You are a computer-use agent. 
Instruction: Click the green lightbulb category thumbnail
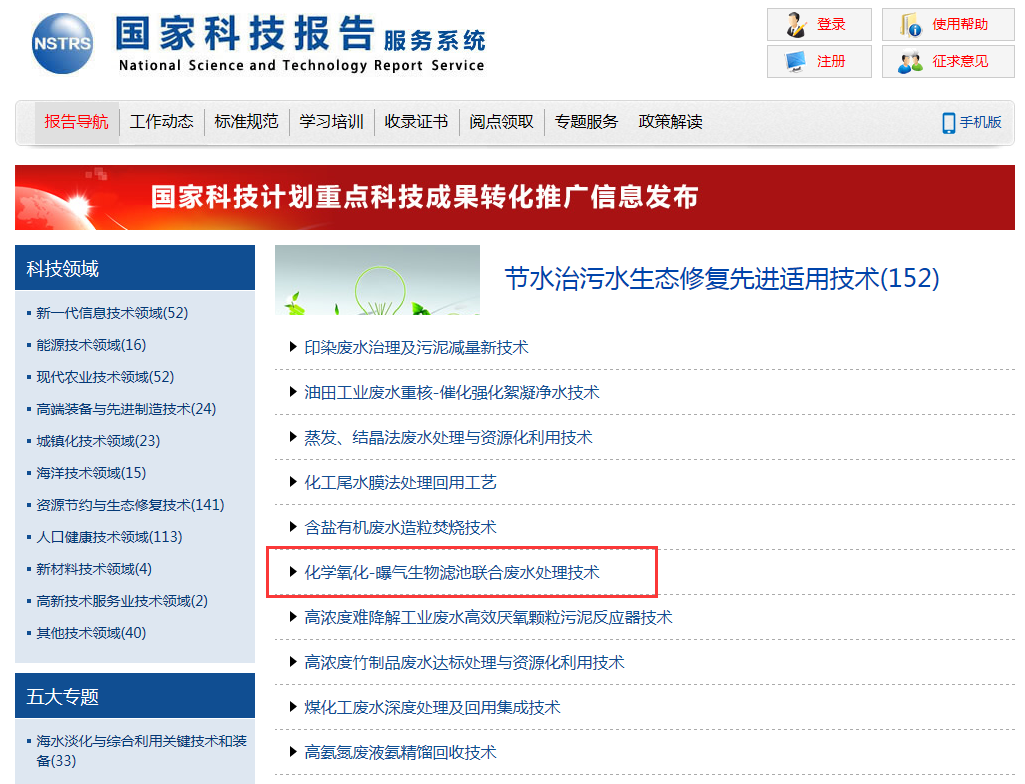click(x=377, y=280)
